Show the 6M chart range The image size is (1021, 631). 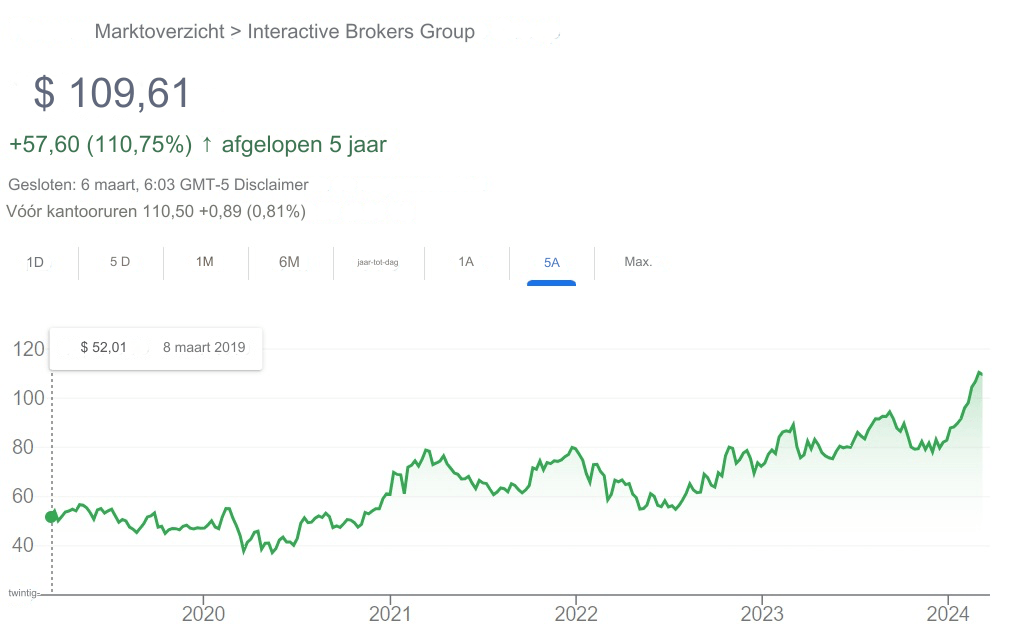point(289,262)
